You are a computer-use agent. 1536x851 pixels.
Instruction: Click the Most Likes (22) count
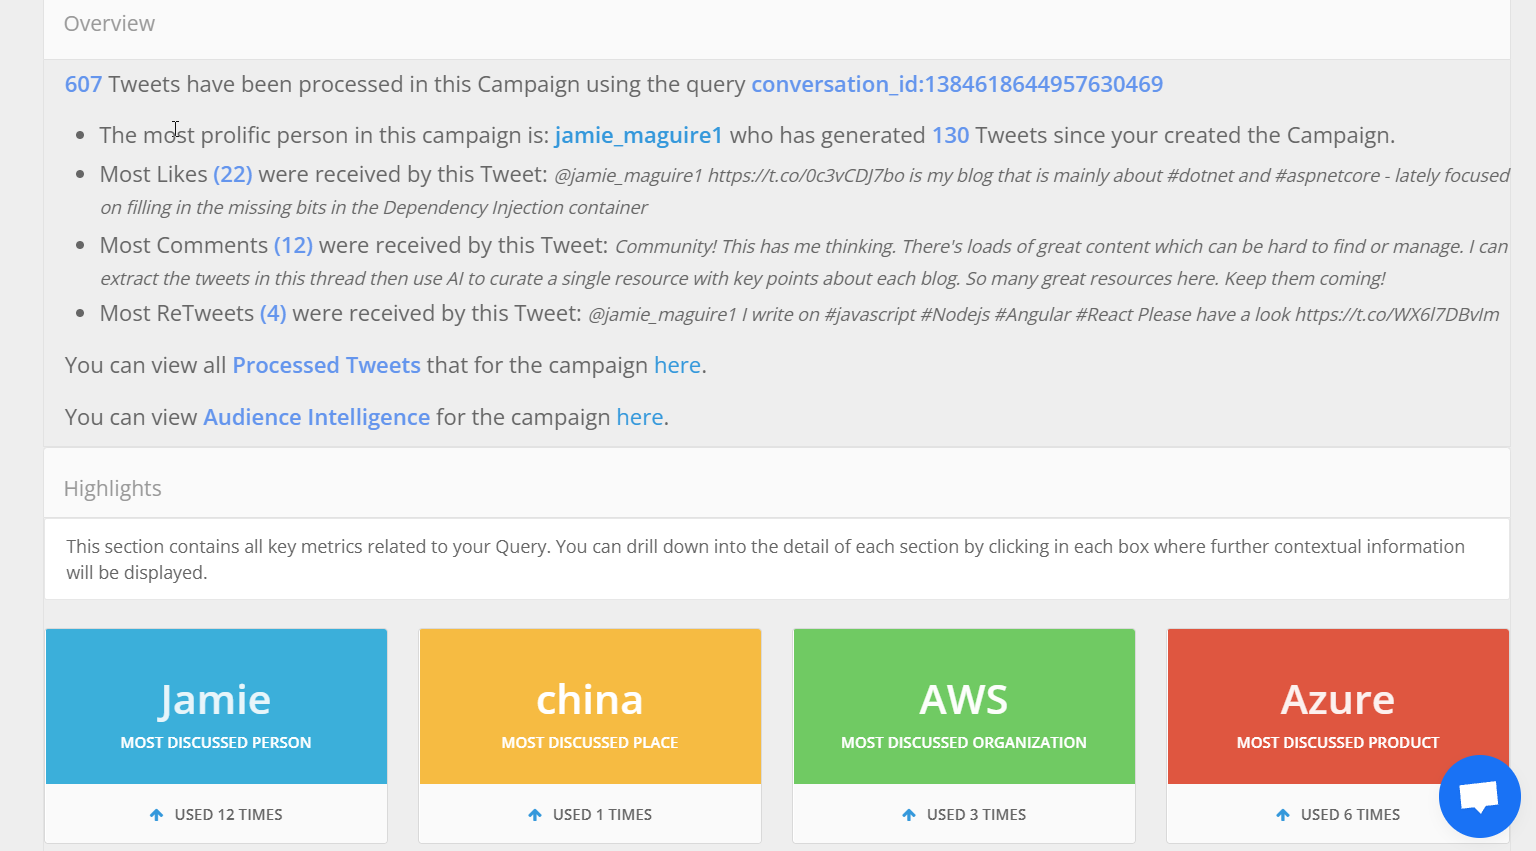click(x=233, y=174)
